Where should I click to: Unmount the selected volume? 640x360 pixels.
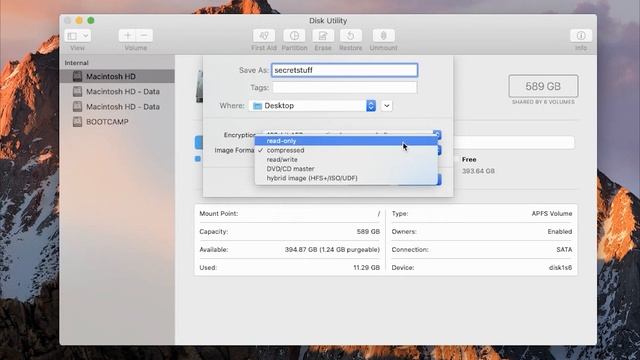click(383, 36)
